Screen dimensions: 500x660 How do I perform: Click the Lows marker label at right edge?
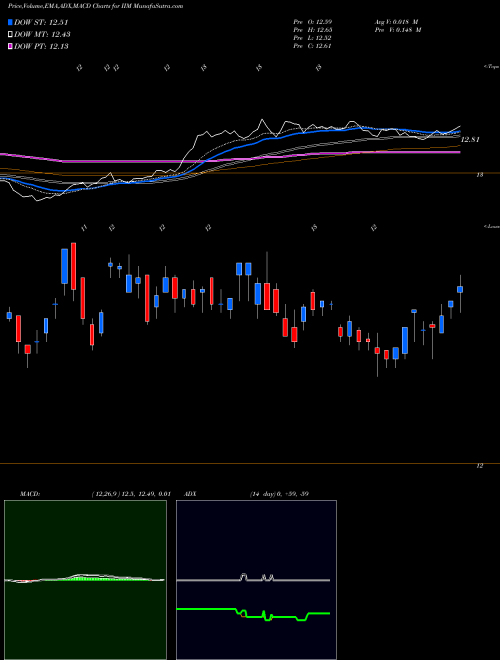492,227
